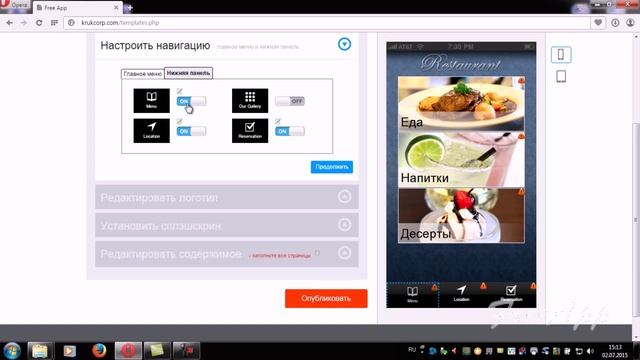Select the tablet preview device icon
Screen dimensions: 640x360
click(x=561, y=76)
